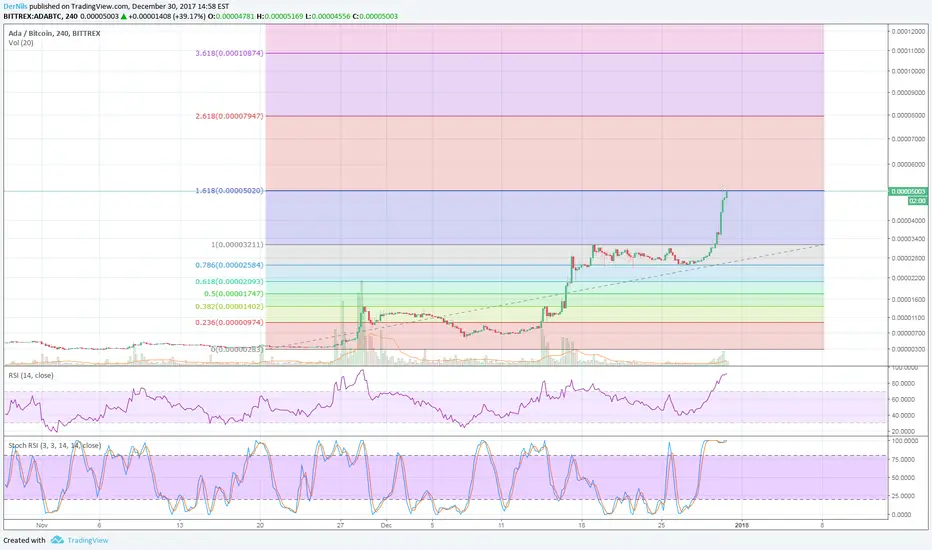Click the +0.00001408 (+39.17%) change value
Image resolution: width=932 pixels, height=550 pixels.
(x=166, y=16)
